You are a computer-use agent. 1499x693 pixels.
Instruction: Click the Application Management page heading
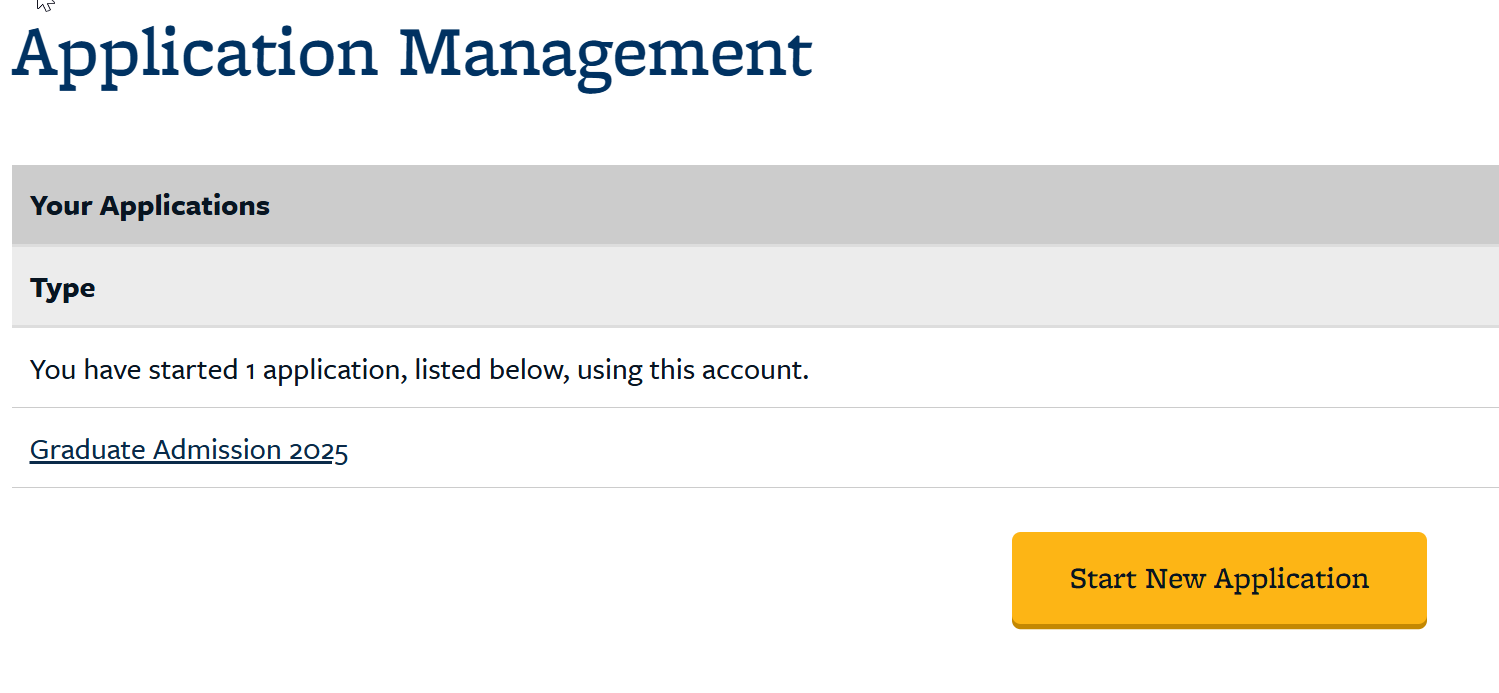point(411,53)
